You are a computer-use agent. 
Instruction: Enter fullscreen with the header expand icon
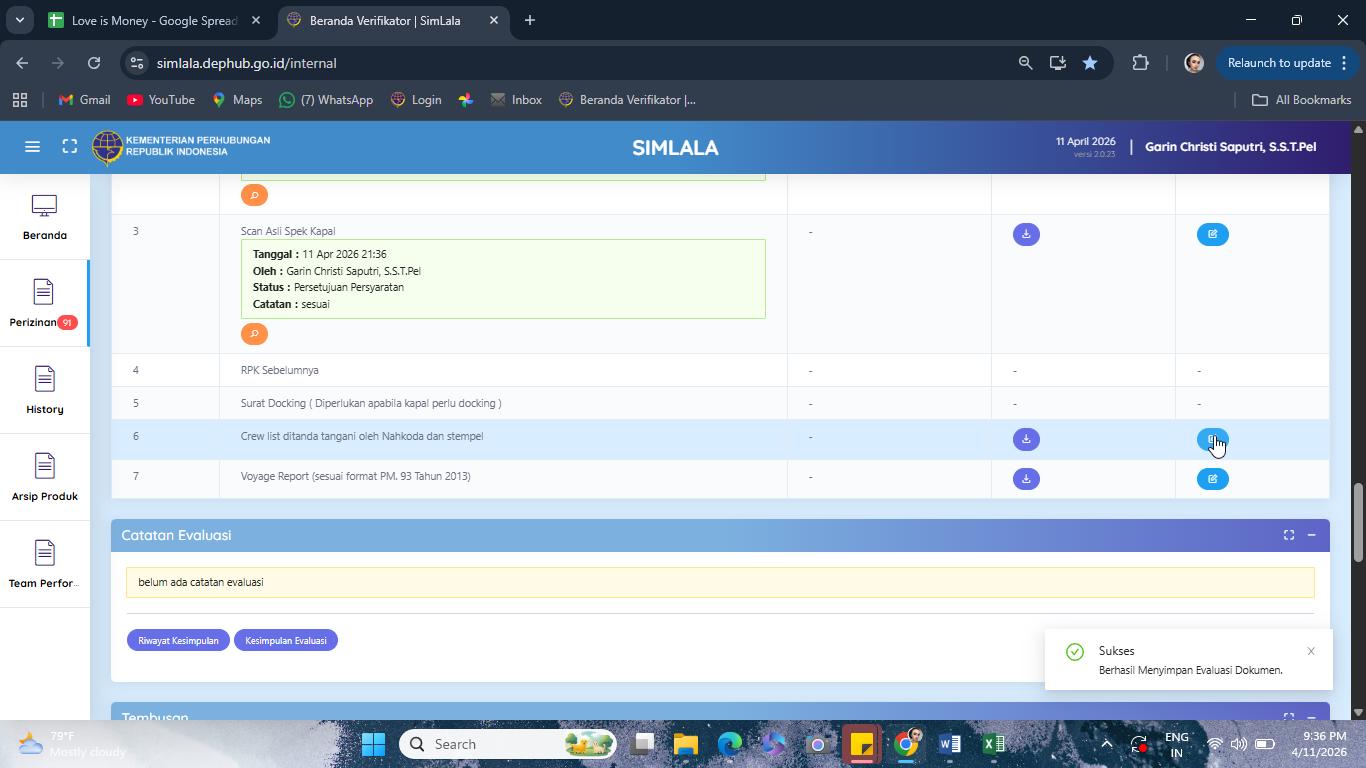tap(69, 147)
